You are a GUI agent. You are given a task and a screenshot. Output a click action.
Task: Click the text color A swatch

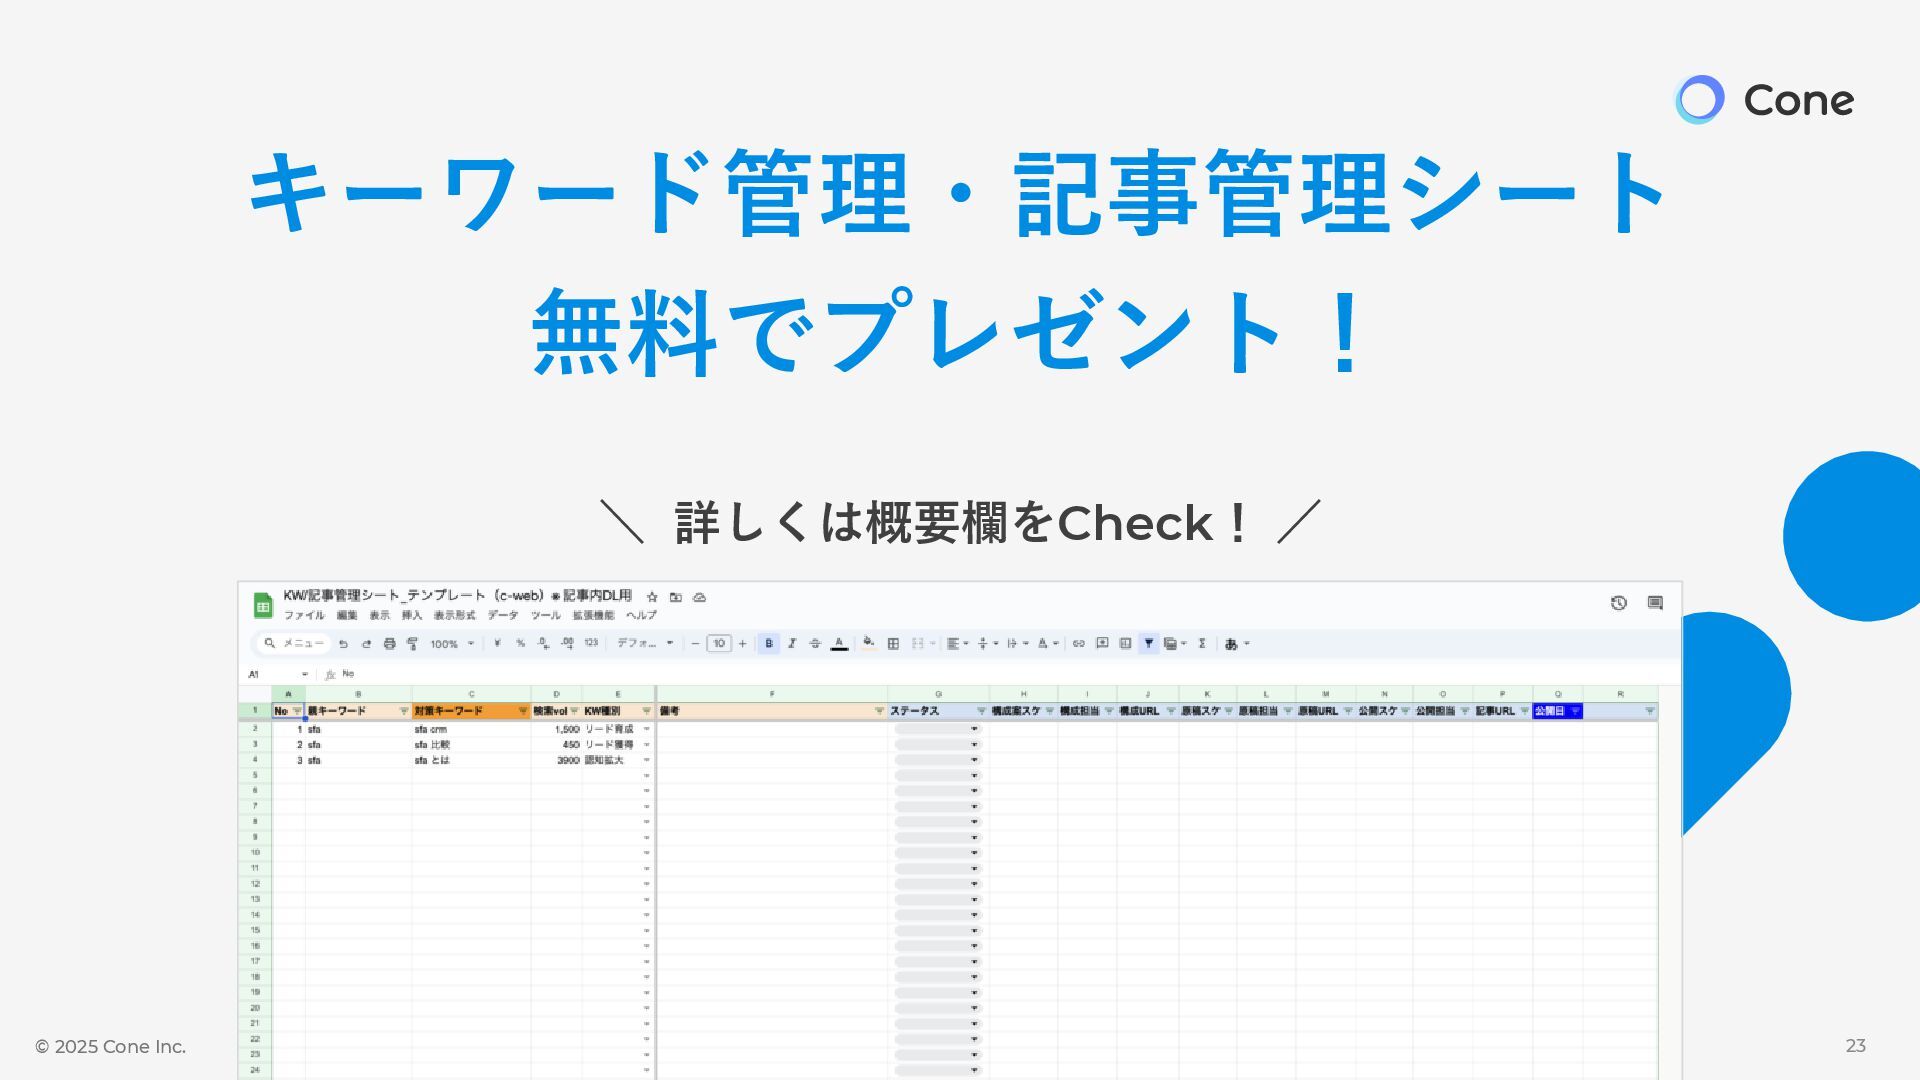click(839, 644)
